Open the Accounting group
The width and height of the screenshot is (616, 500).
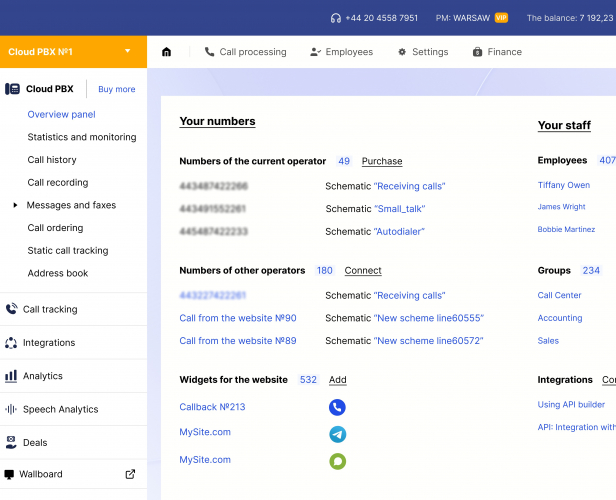560,318
